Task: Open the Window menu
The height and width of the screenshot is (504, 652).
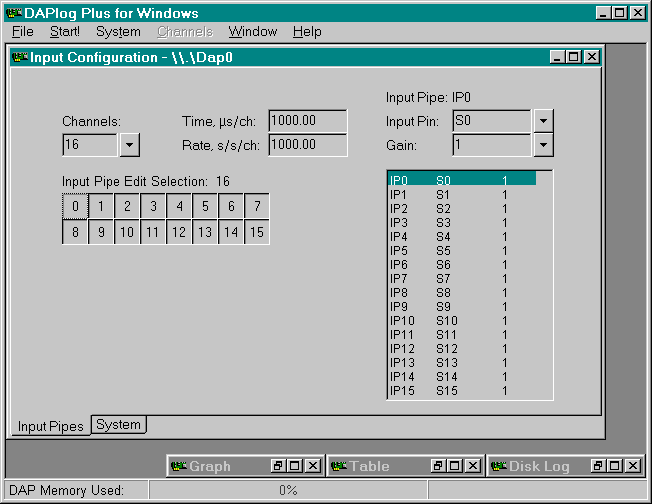Action: [x=253, y=32]
